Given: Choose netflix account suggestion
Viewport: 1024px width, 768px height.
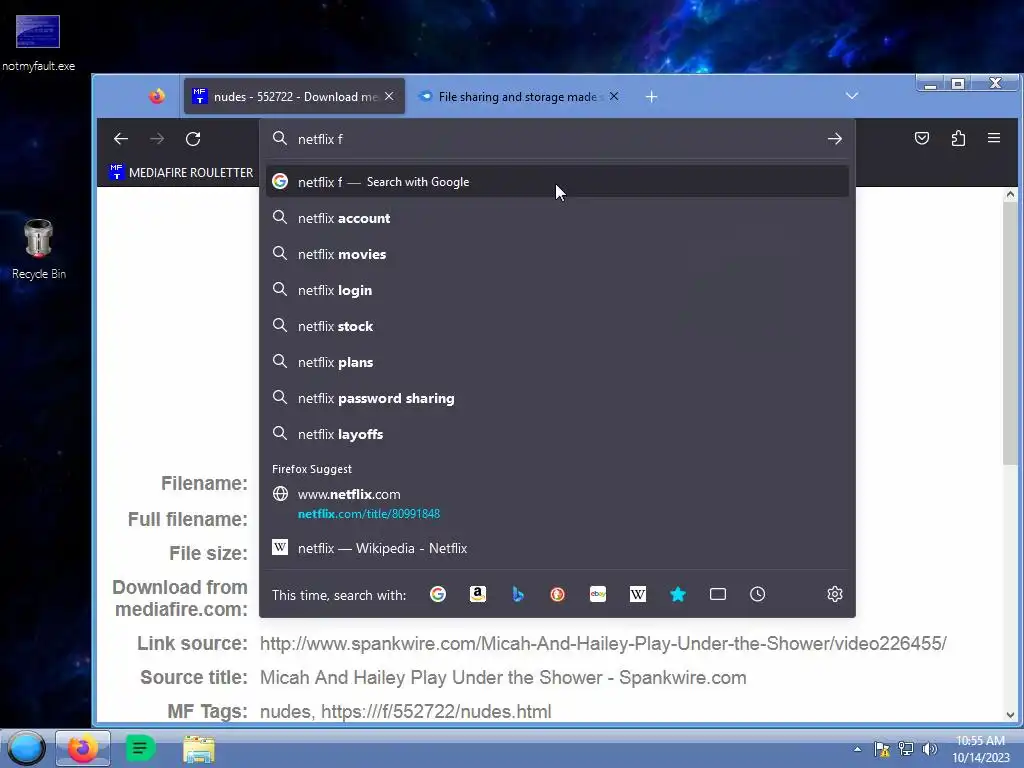Looking at the screenshot, I should coord(557,218).
